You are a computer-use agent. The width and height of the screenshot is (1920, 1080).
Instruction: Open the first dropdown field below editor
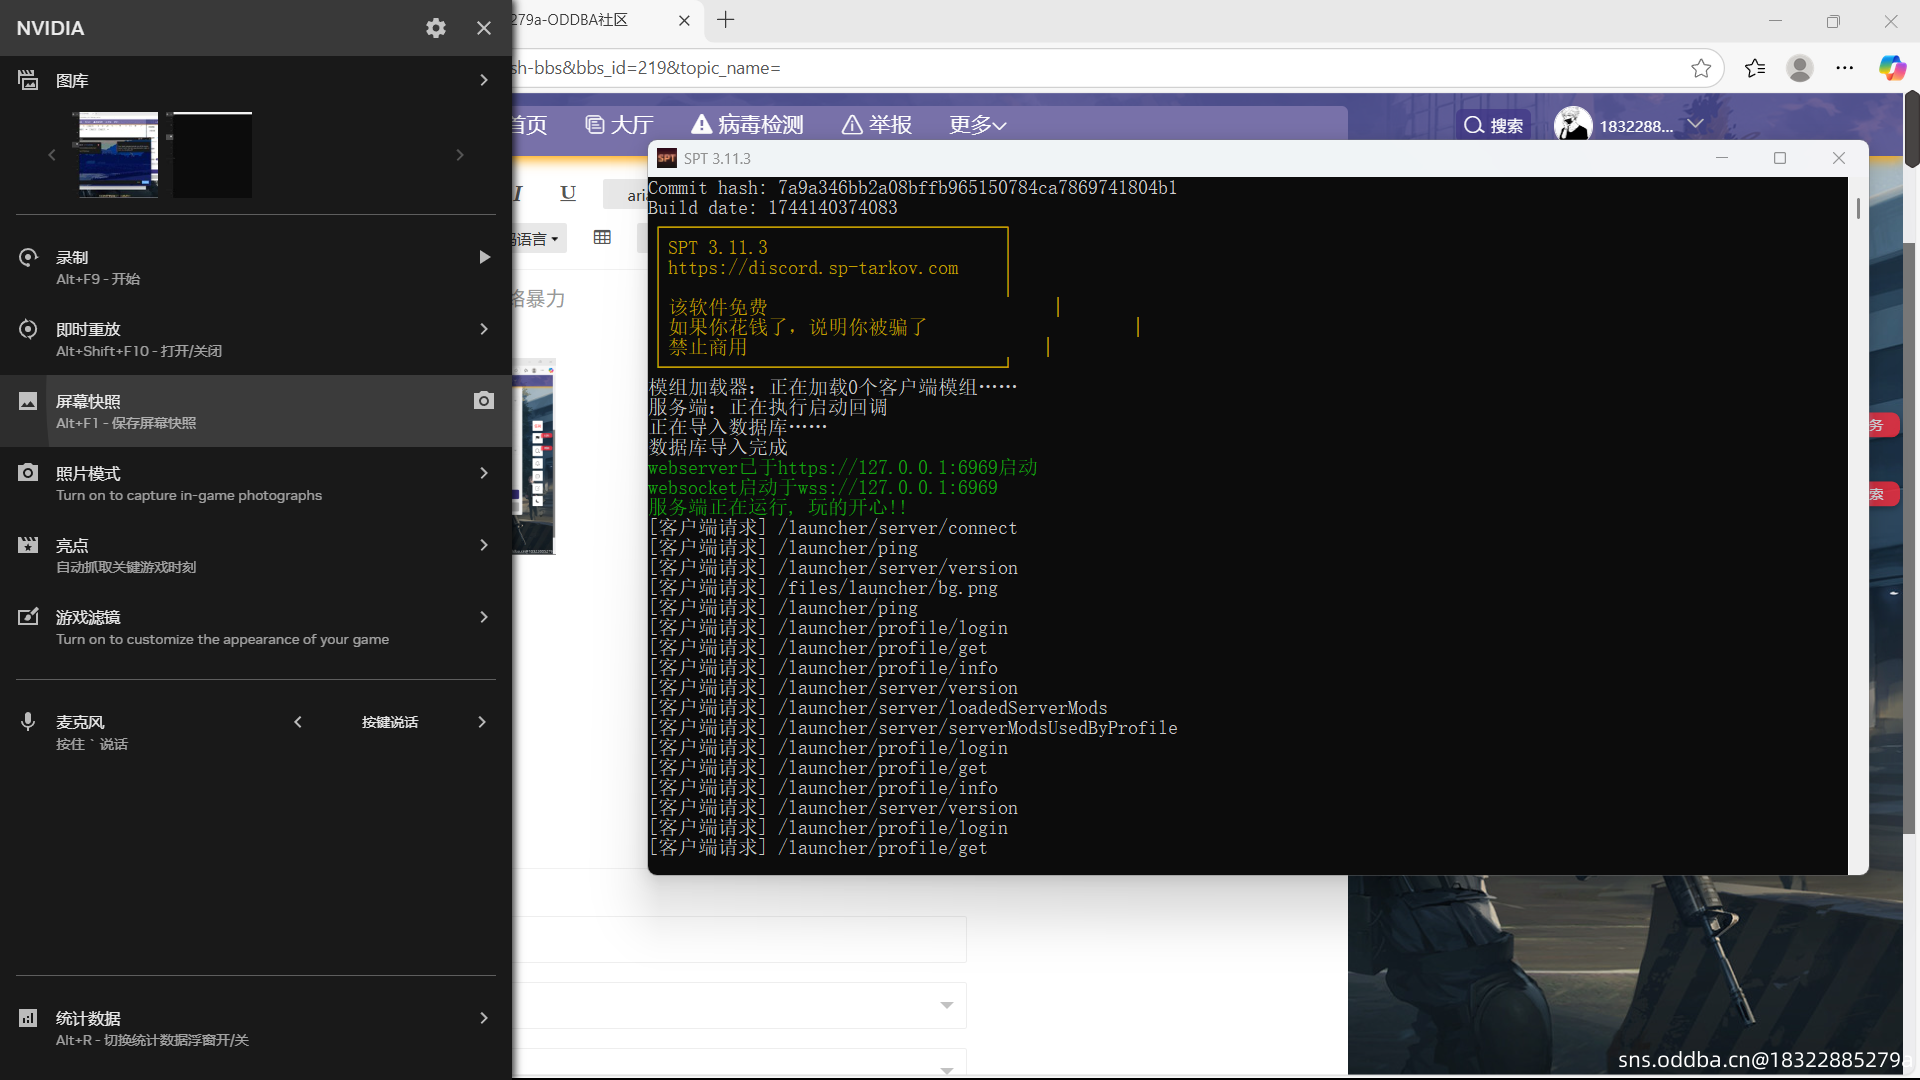point(740,1005)
